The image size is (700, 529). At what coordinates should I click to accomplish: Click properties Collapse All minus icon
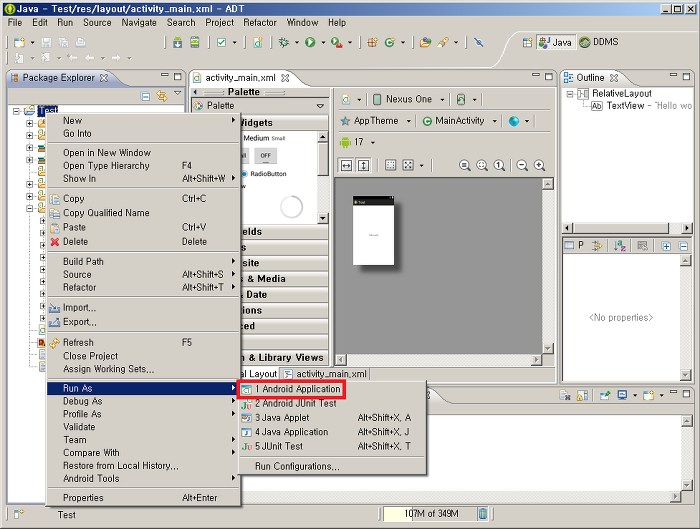pos(683,246)
